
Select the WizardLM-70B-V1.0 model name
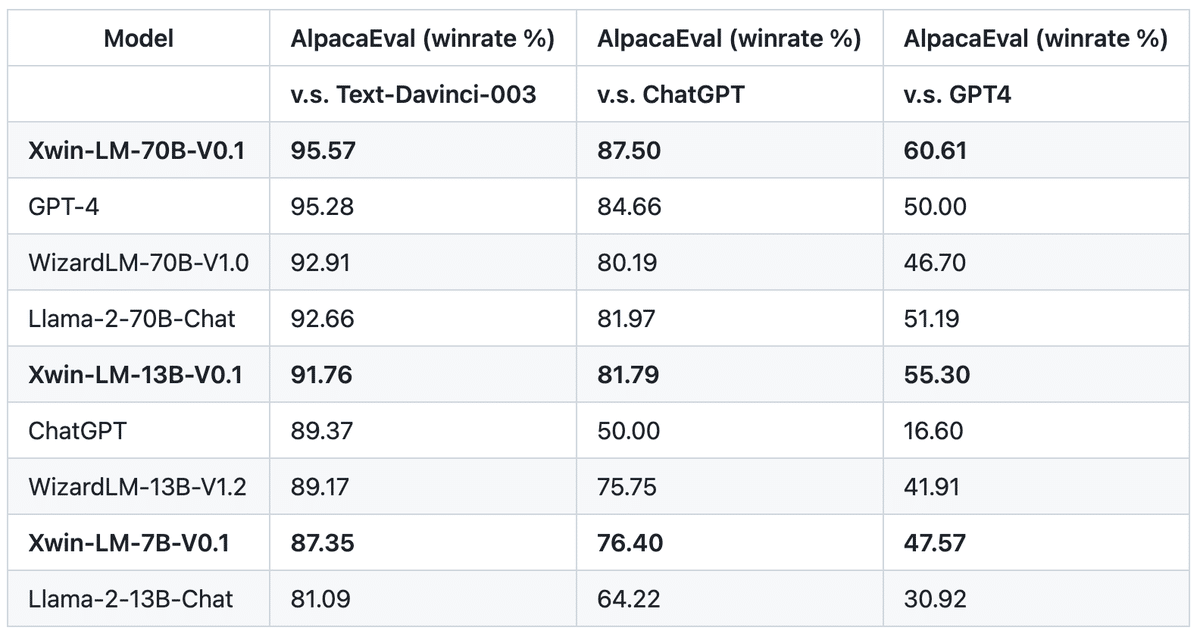[139, 263]
